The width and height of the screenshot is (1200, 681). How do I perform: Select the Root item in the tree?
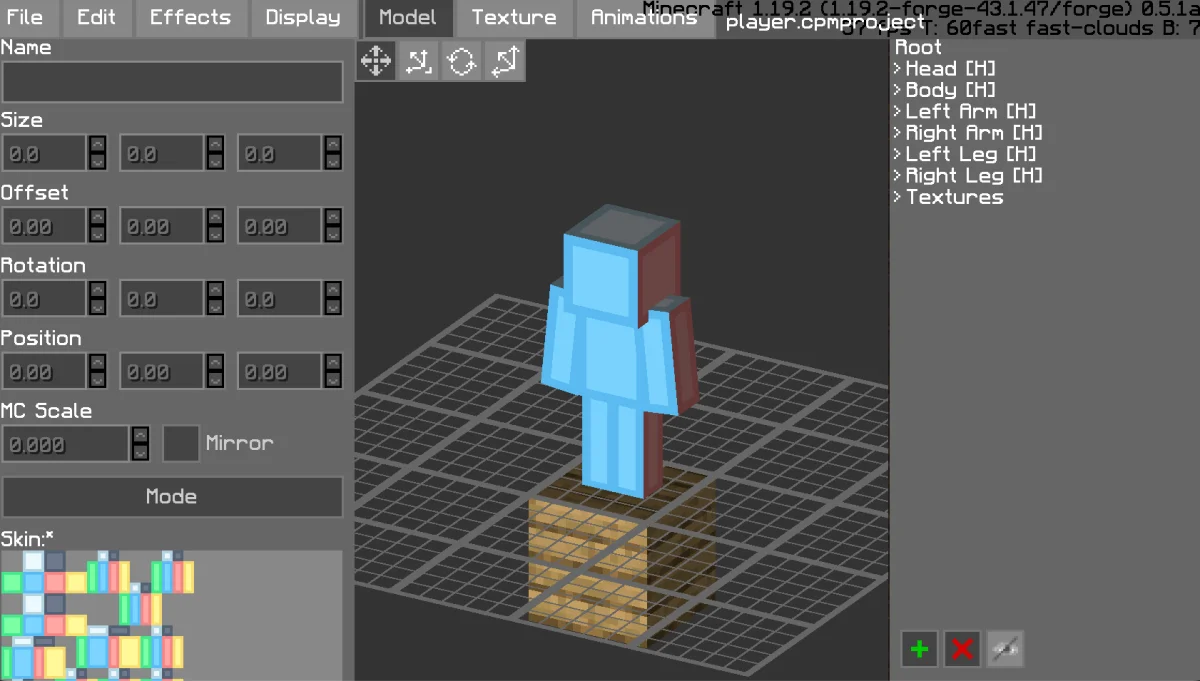[x=918, y=47]
